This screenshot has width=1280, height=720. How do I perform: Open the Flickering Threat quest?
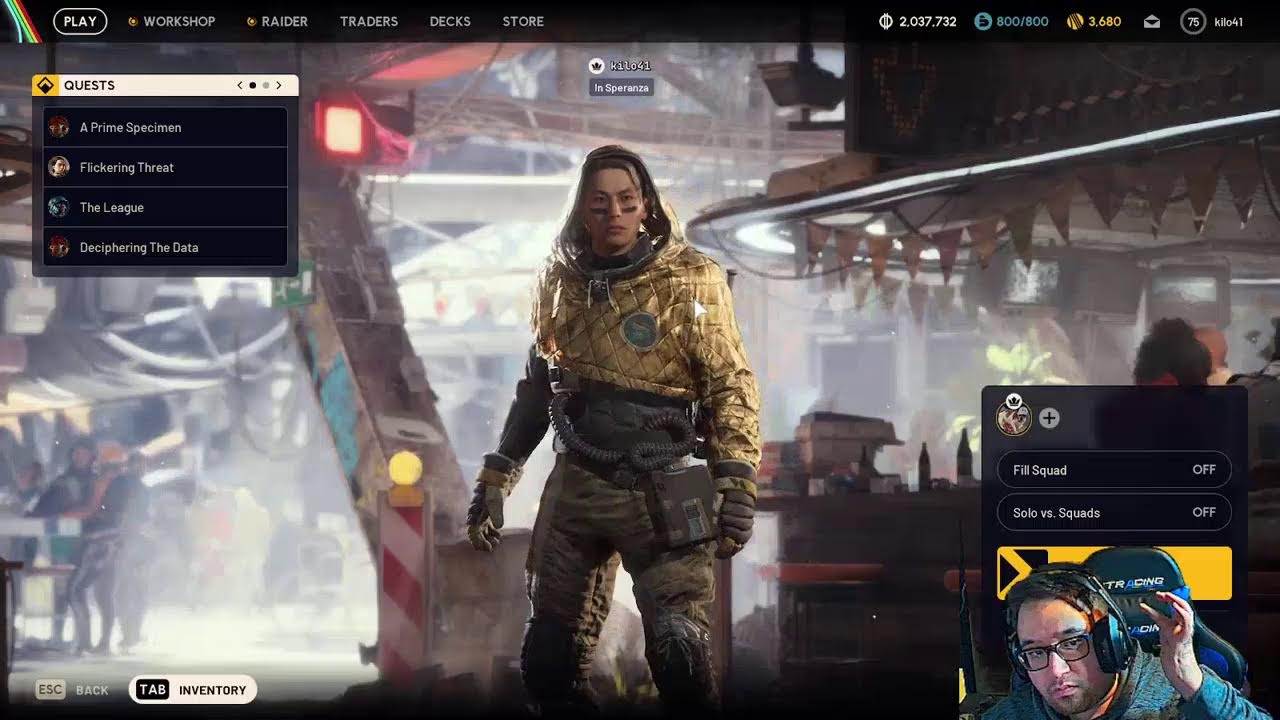165,167
